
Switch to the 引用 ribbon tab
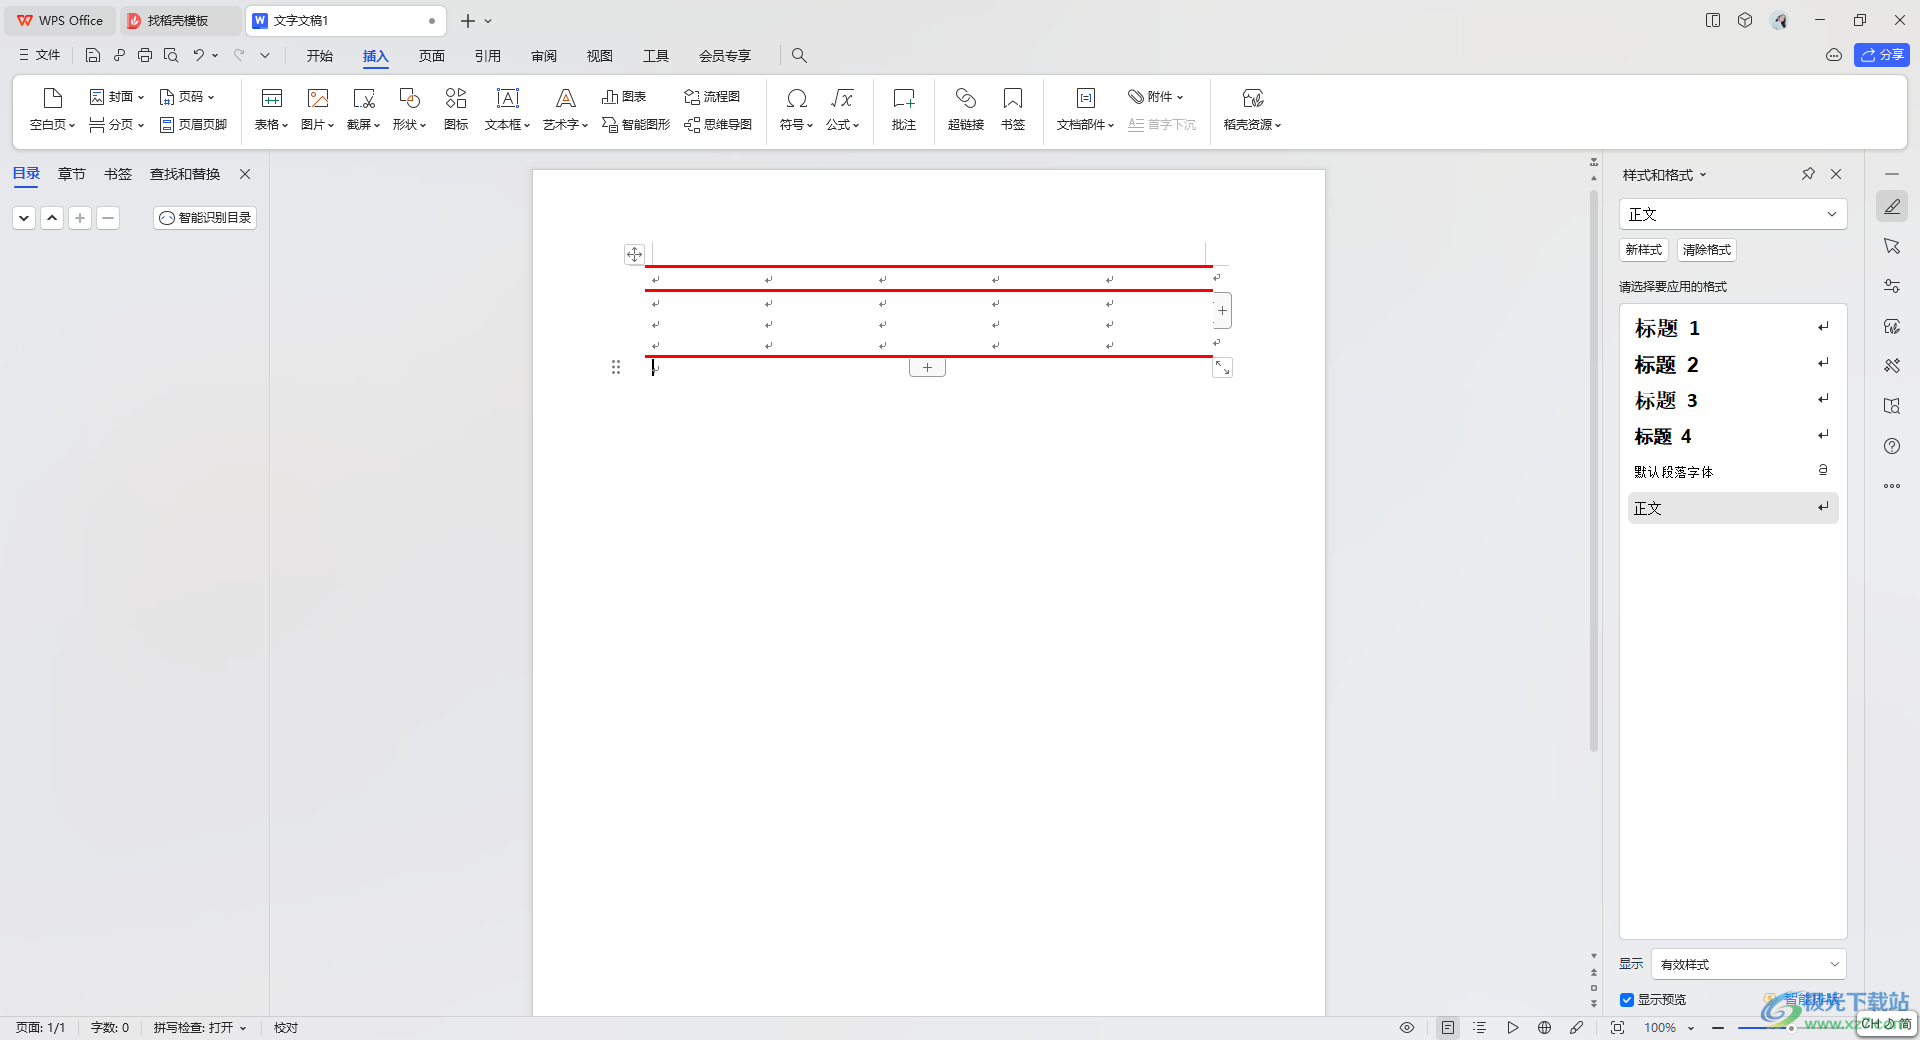pos(488,56)
